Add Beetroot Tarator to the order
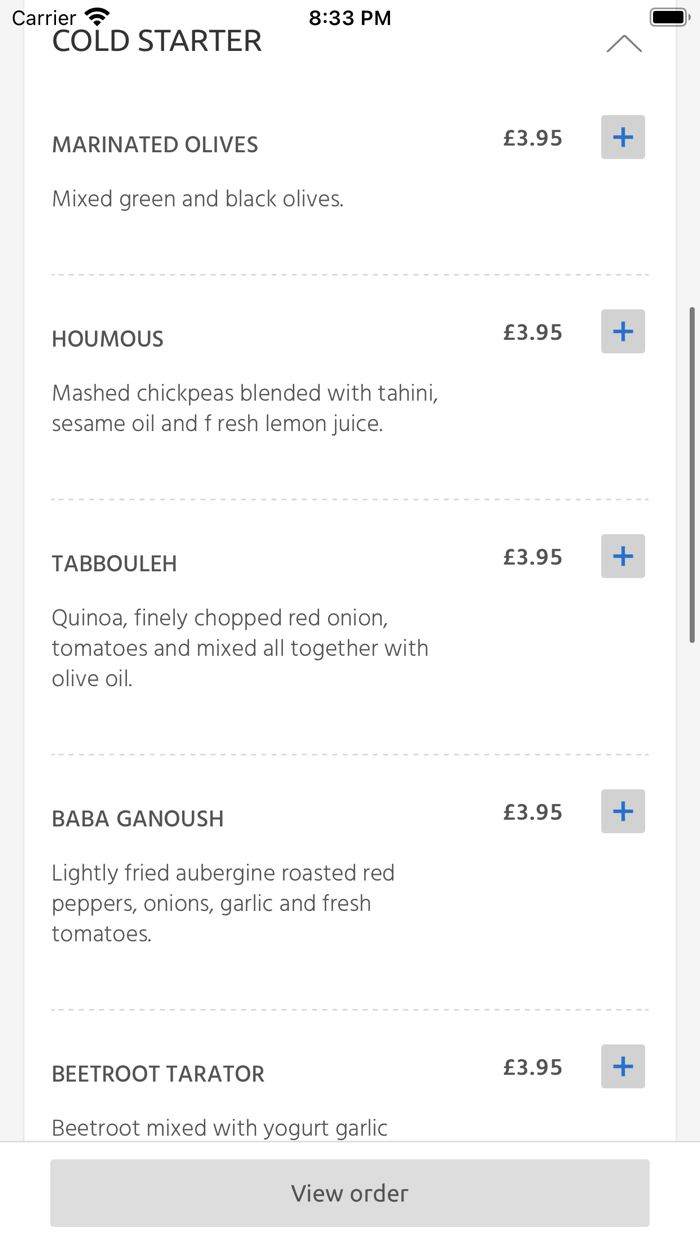Image resolution: width=700 pixels, height=1244 pixels. point(622,1066)
